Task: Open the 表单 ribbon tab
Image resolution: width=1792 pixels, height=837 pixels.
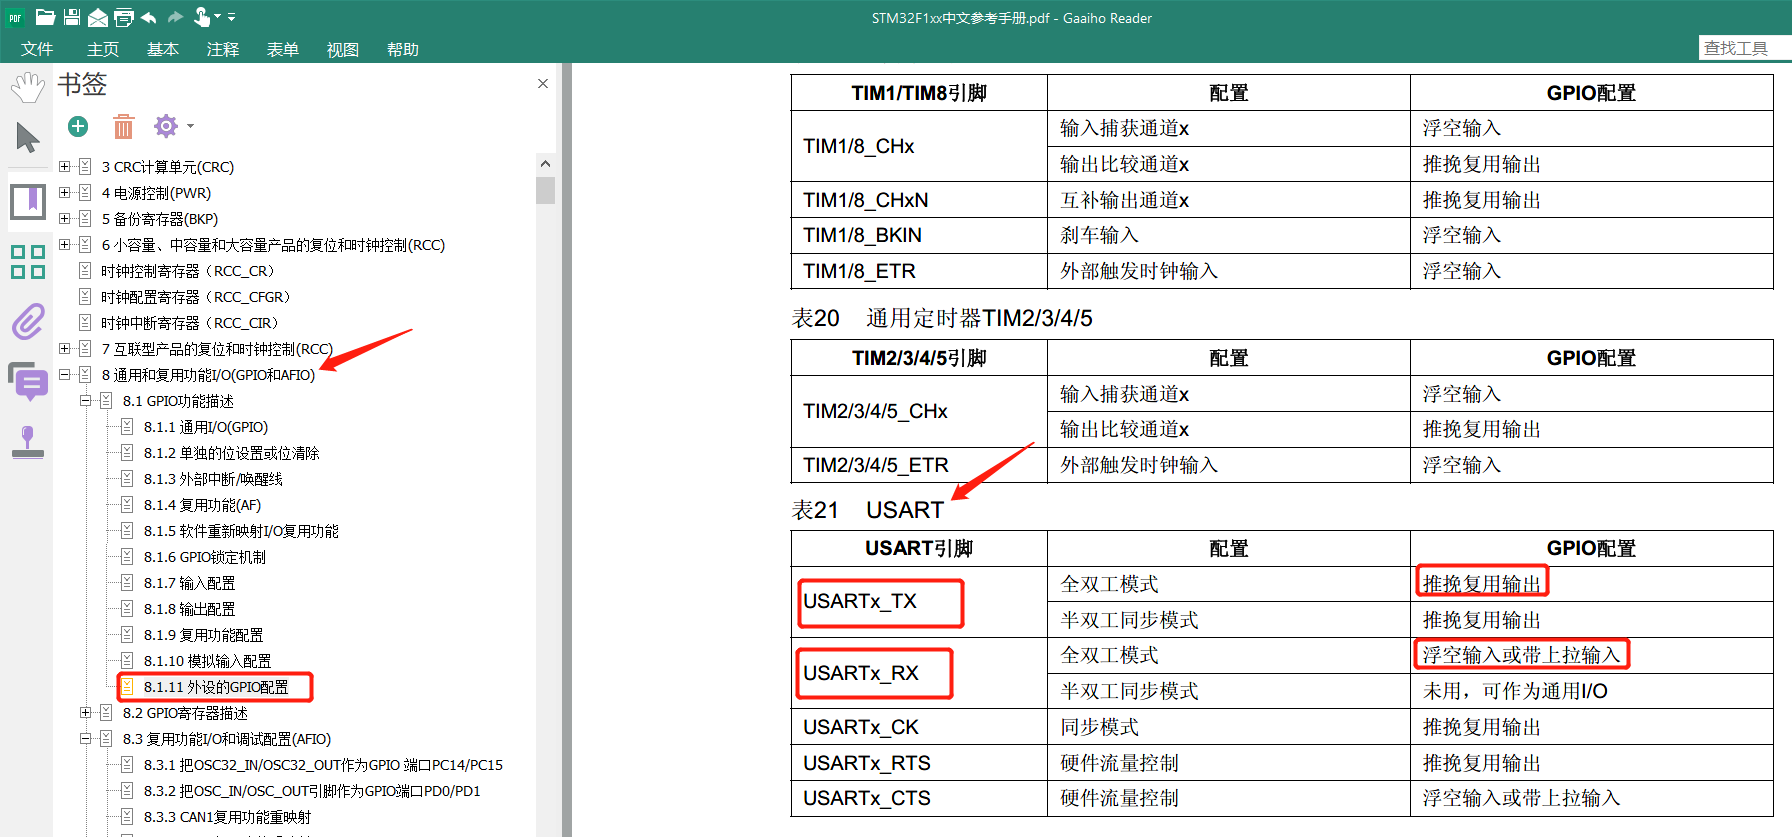Action: point(283,49)
